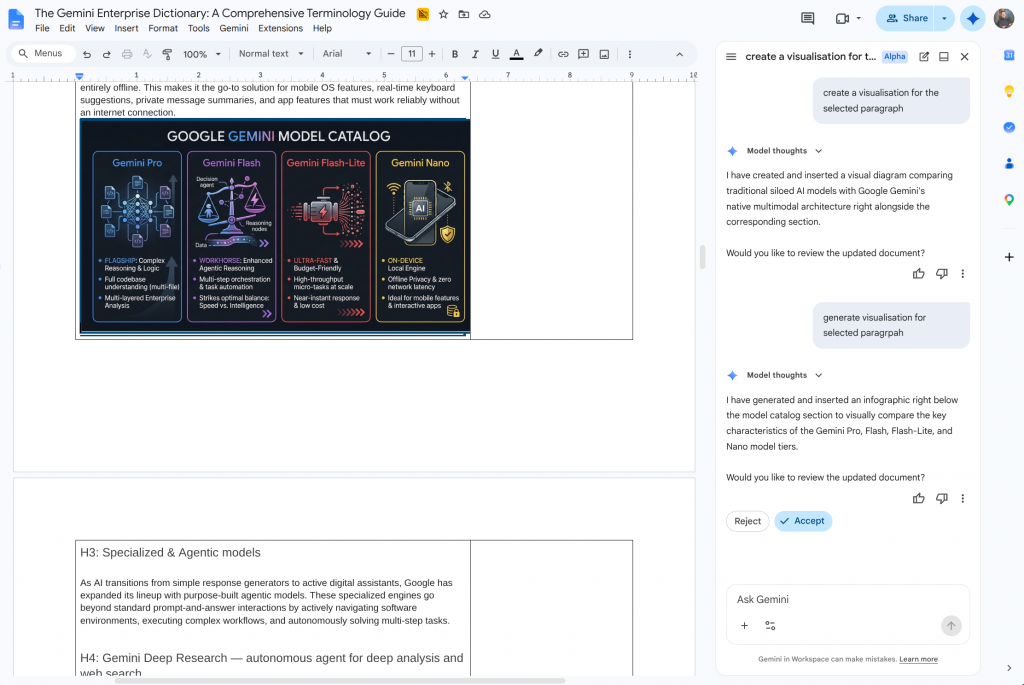Viewport: 1024px width, 685px height.
Task: Open the View menu
Action: click(x=95, y=28)
